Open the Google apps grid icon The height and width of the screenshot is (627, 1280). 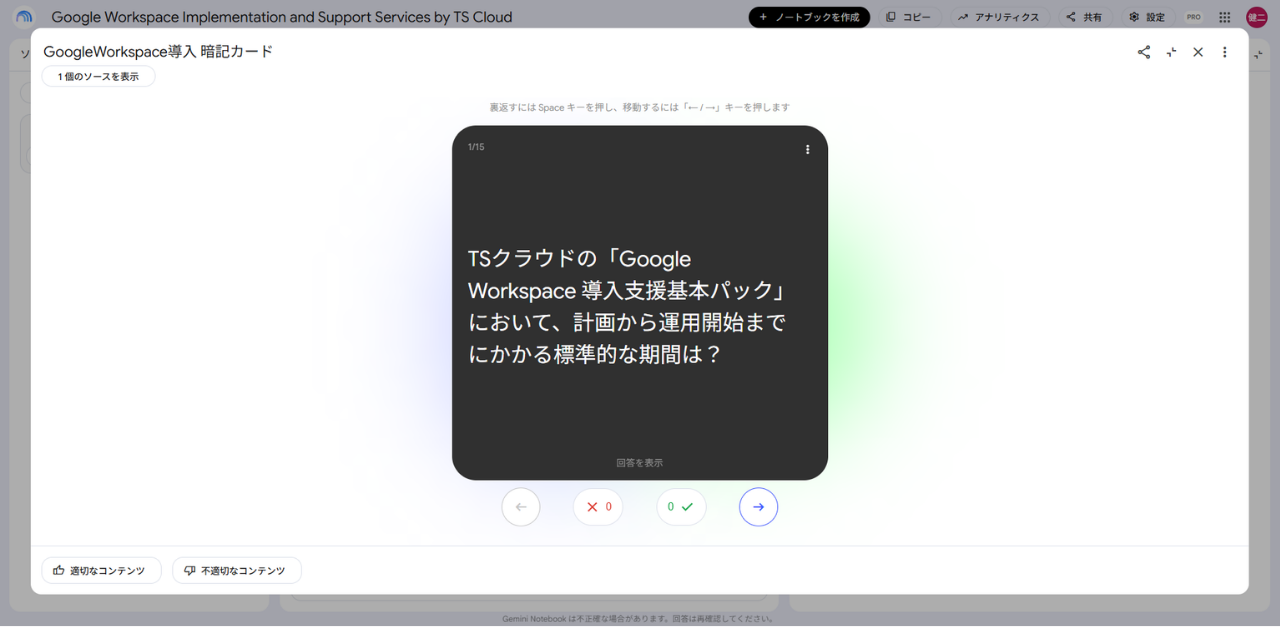click(x=1225, y=17)
